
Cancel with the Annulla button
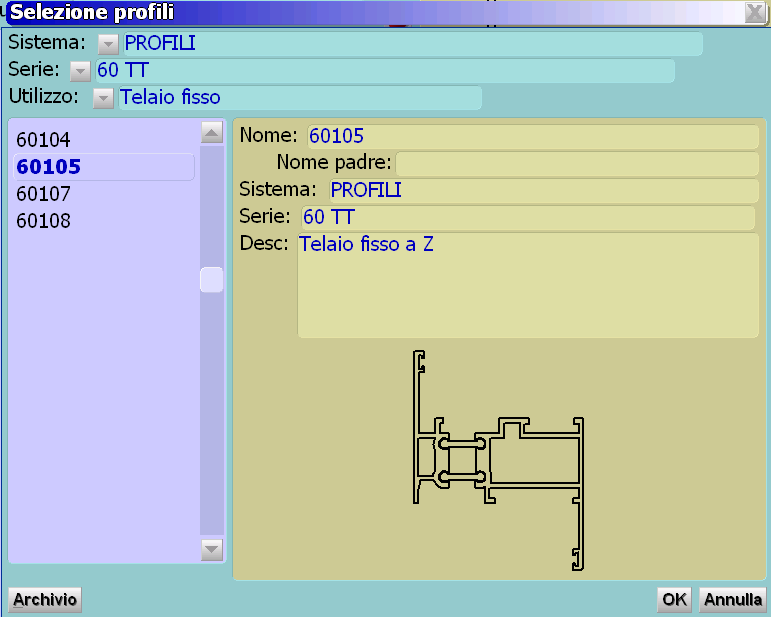click(733, 600)
